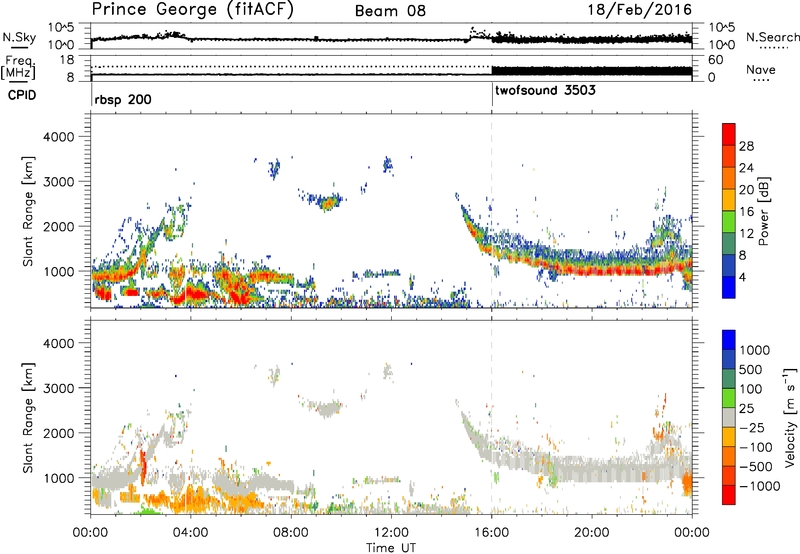Click the 'N.Search' legend label

(772, 37)
